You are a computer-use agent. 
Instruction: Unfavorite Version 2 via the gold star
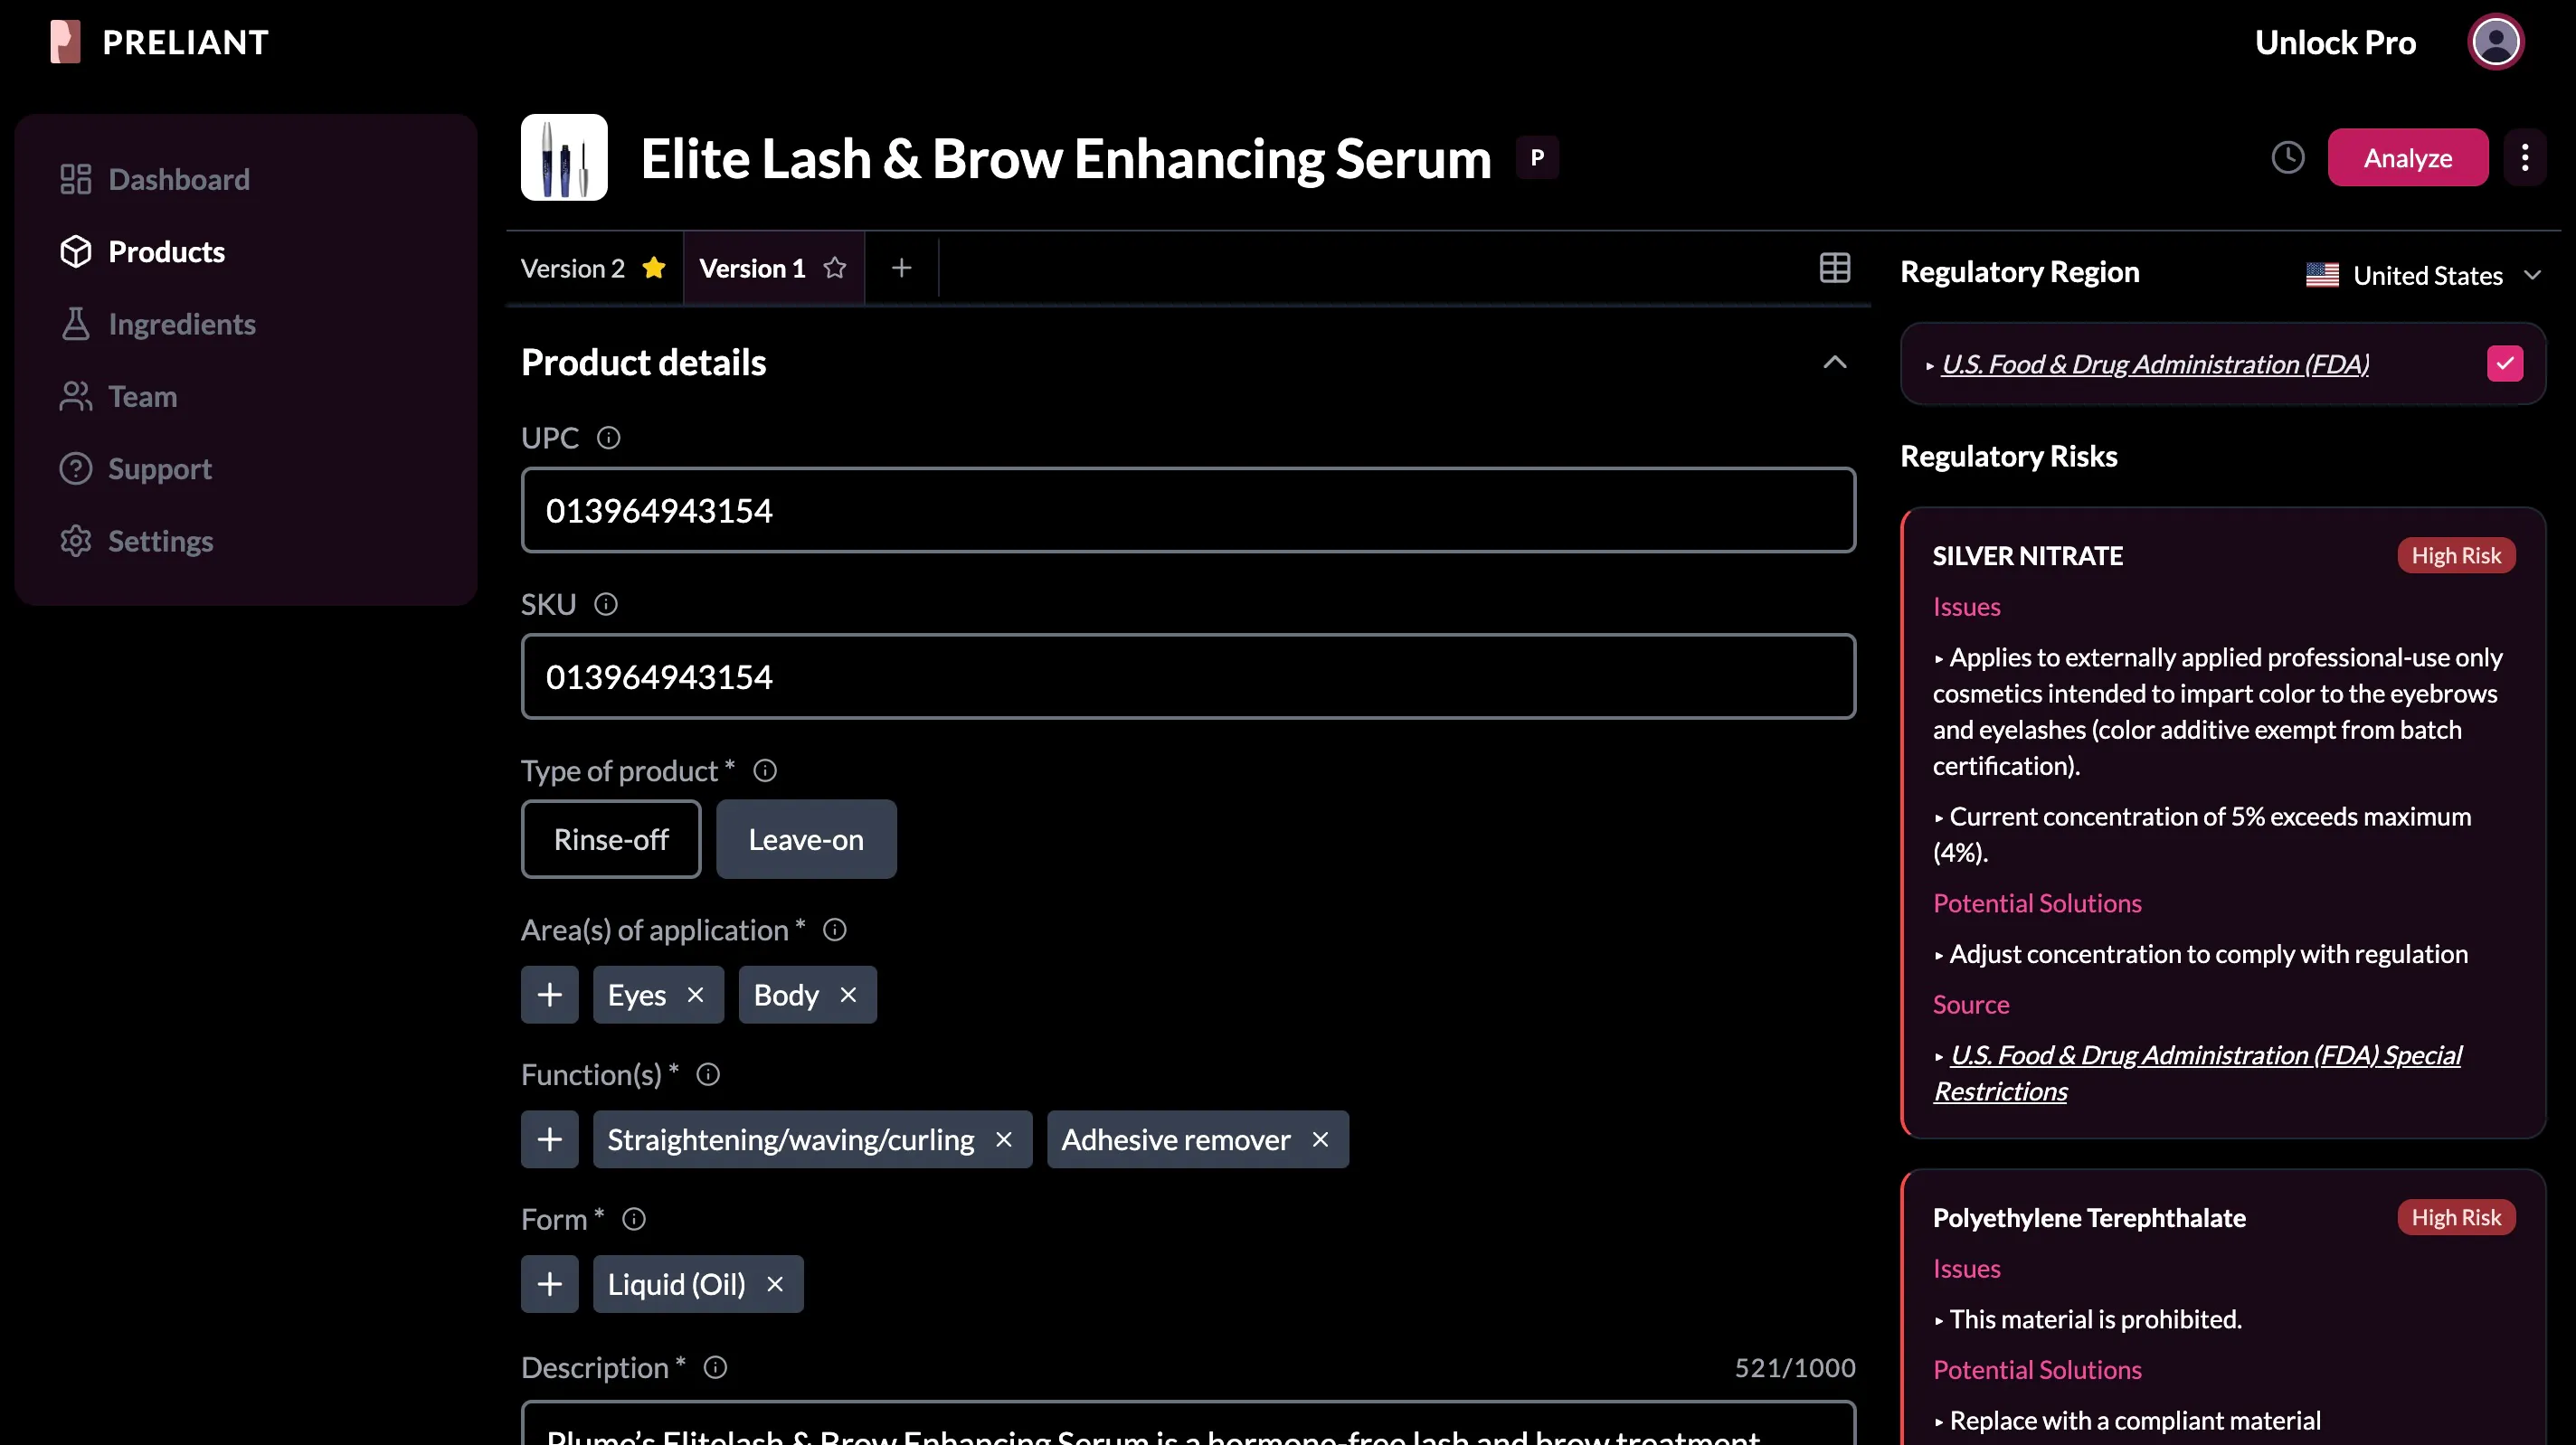654,268
